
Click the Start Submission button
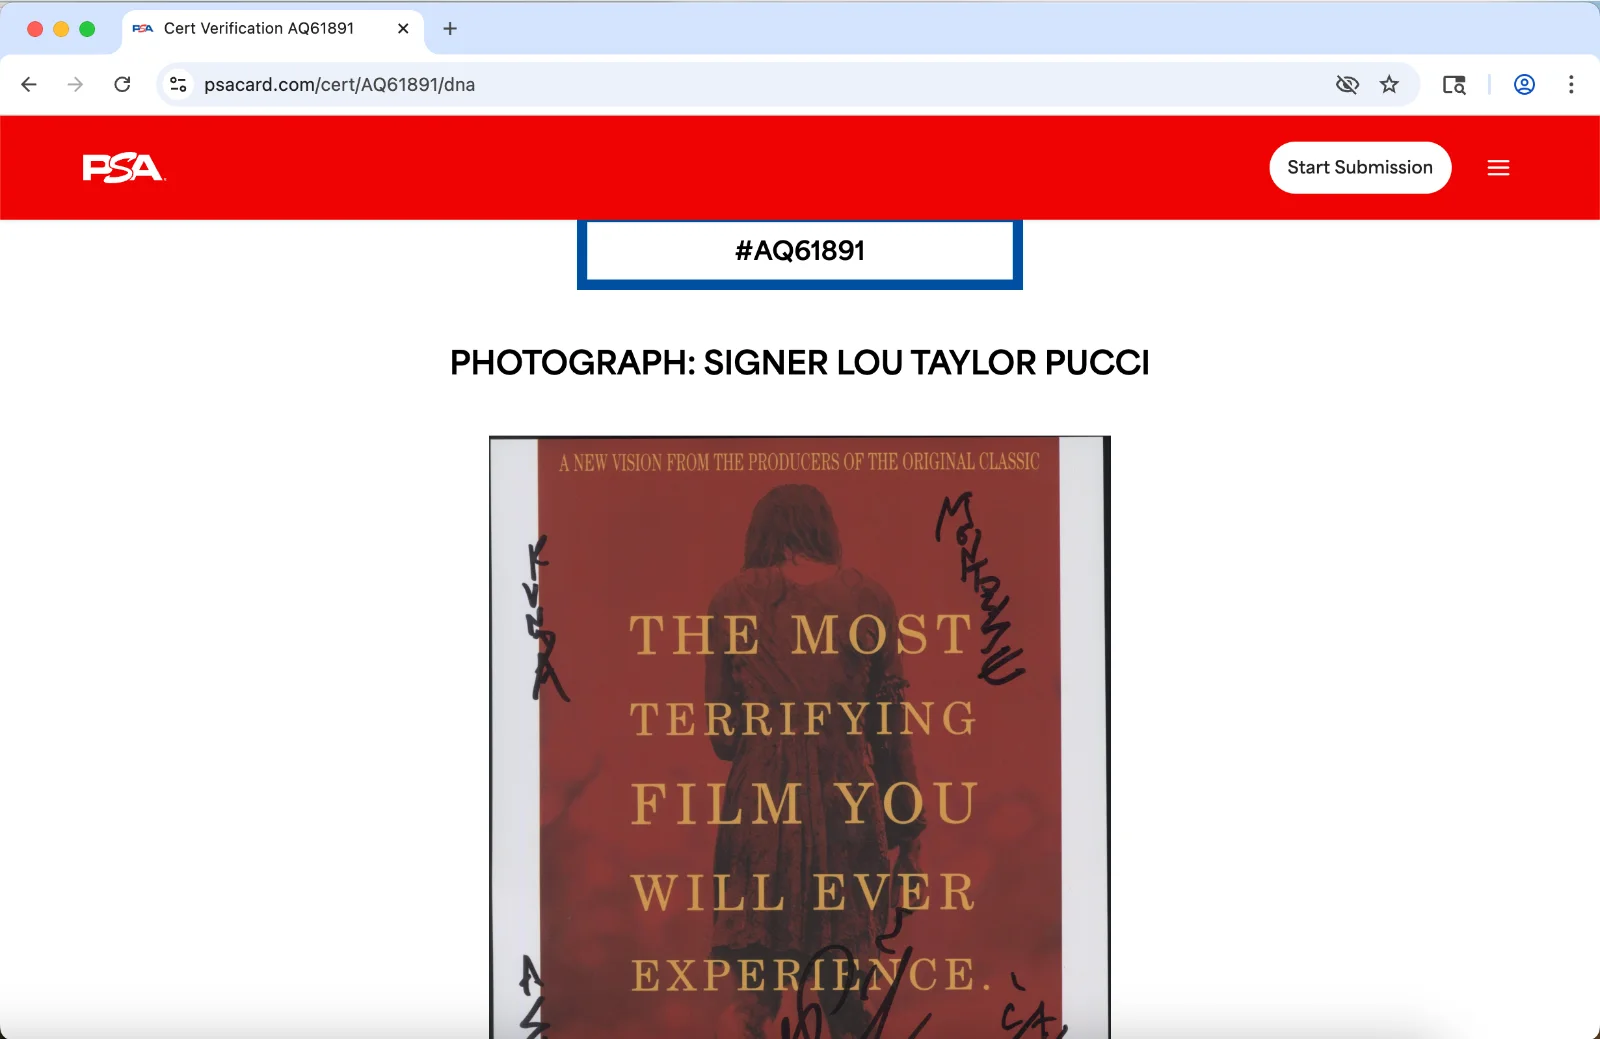coord(1360,168)
